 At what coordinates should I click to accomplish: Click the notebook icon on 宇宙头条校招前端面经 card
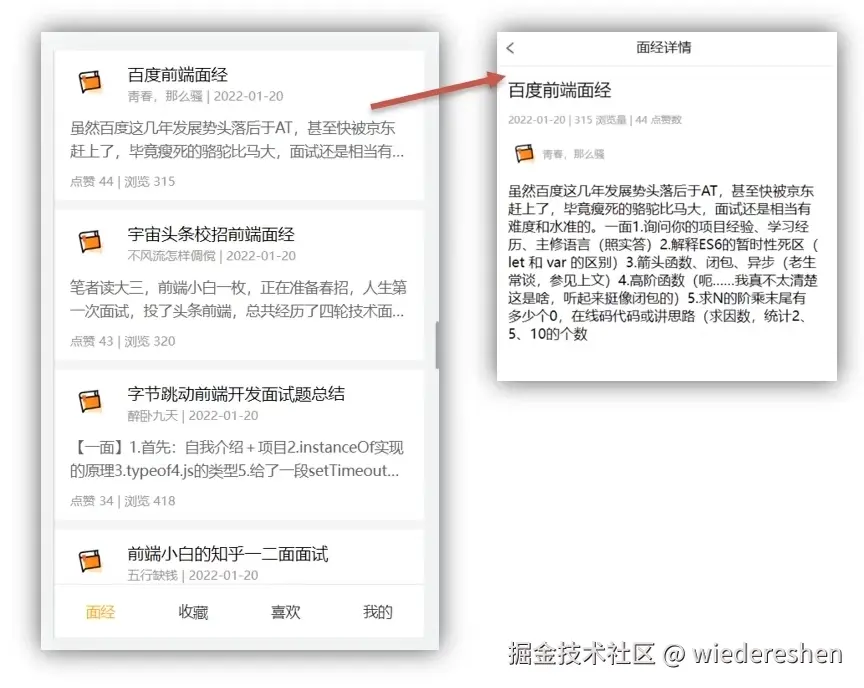[89, 243]
